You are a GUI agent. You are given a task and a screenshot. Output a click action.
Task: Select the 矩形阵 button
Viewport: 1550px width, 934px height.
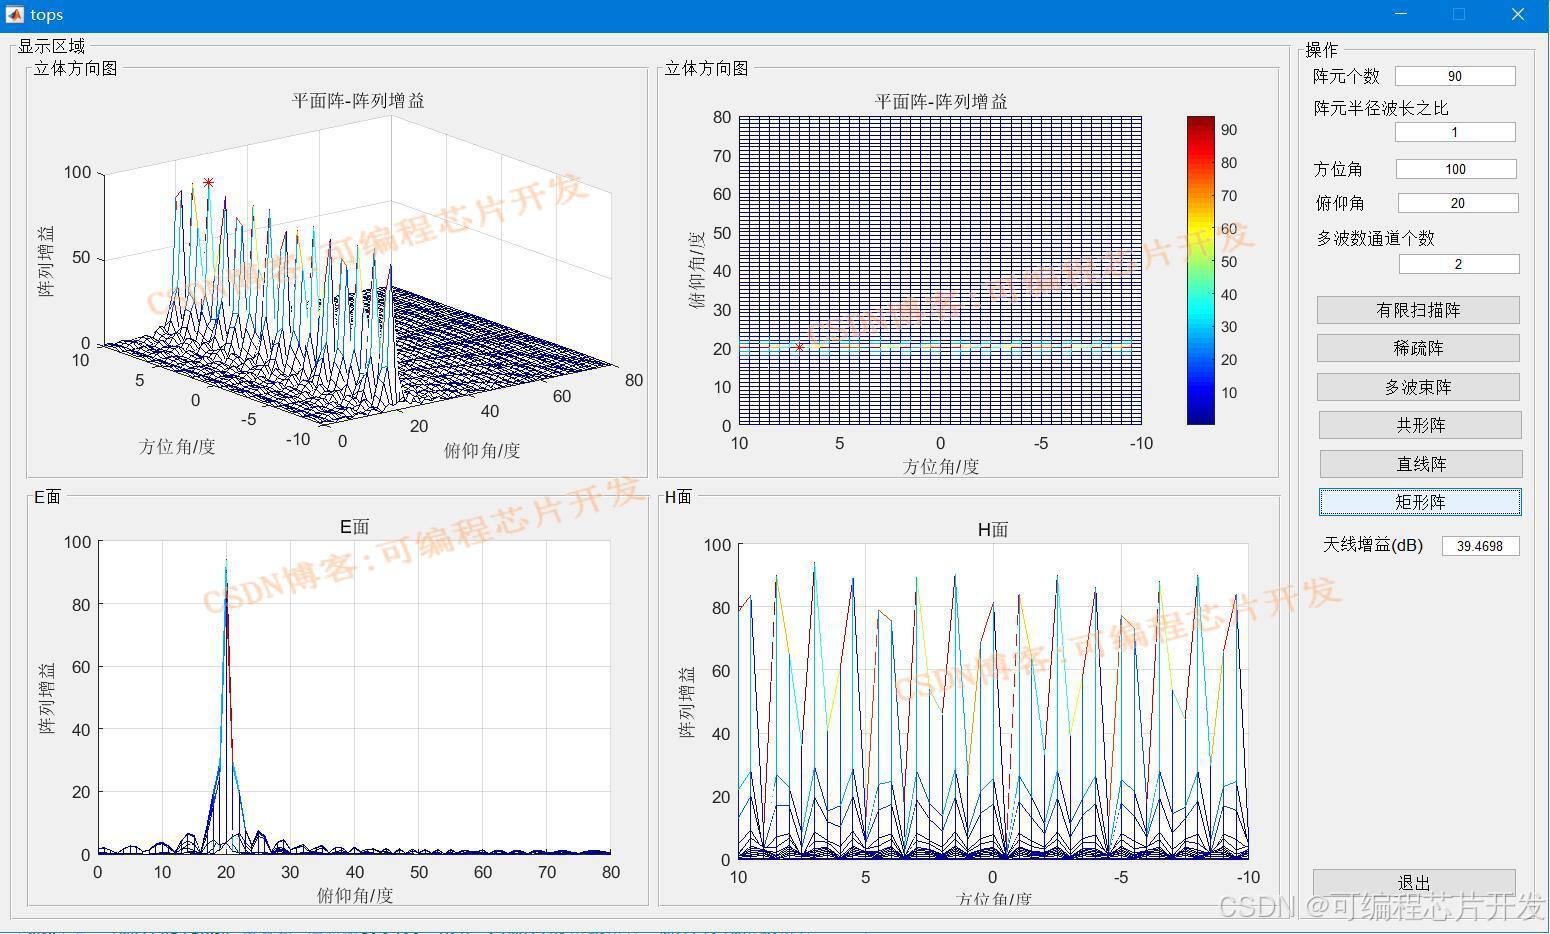[1420, 502]
